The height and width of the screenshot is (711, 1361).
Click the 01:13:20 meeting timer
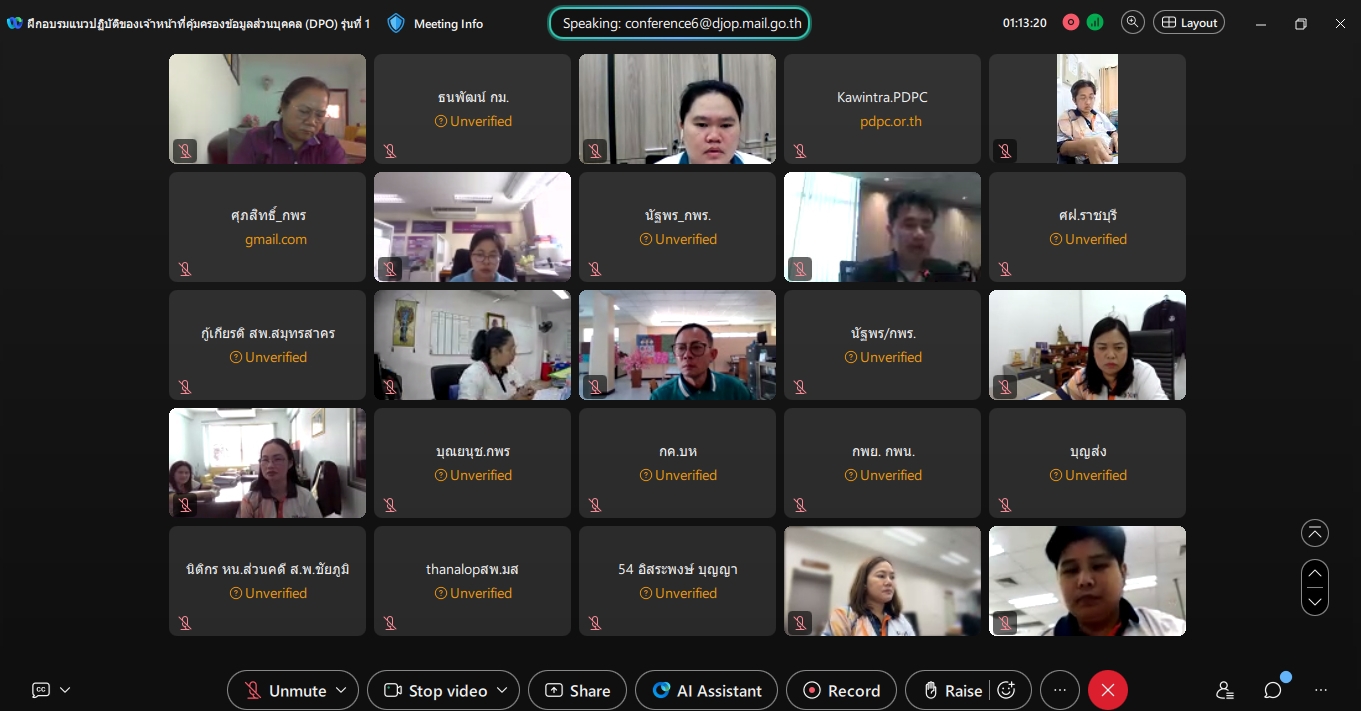(1025, 23)
